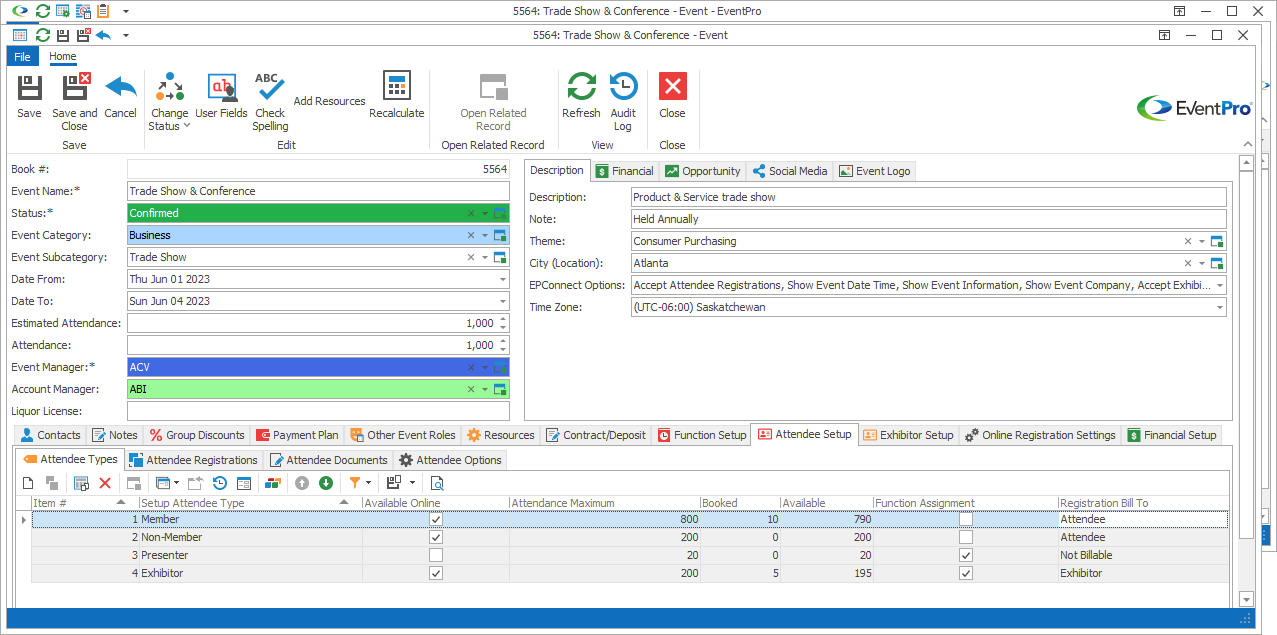The image size is (1277, 635).
Task: Toggle Function Assignment for Presenter row
Action: (x=965, y=556)
